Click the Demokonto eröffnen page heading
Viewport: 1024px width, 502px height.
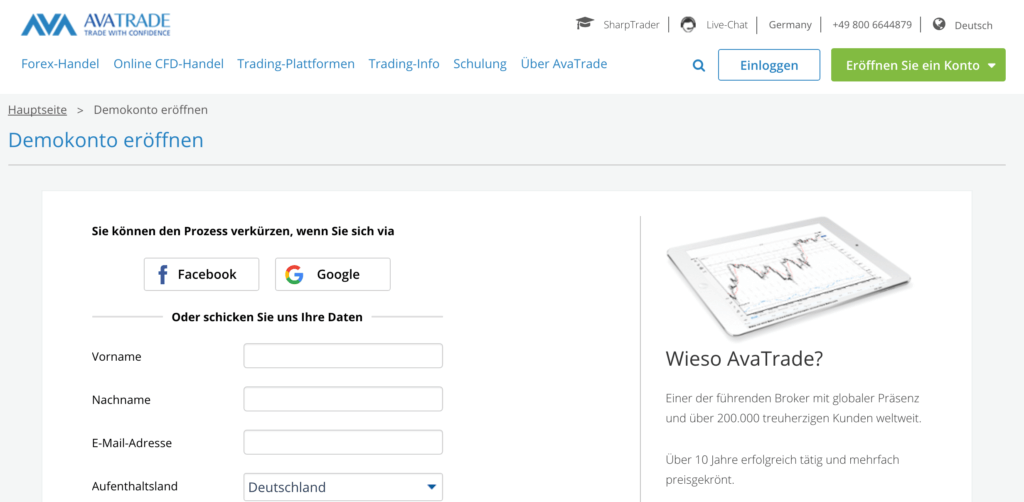(x=106, y=140)
